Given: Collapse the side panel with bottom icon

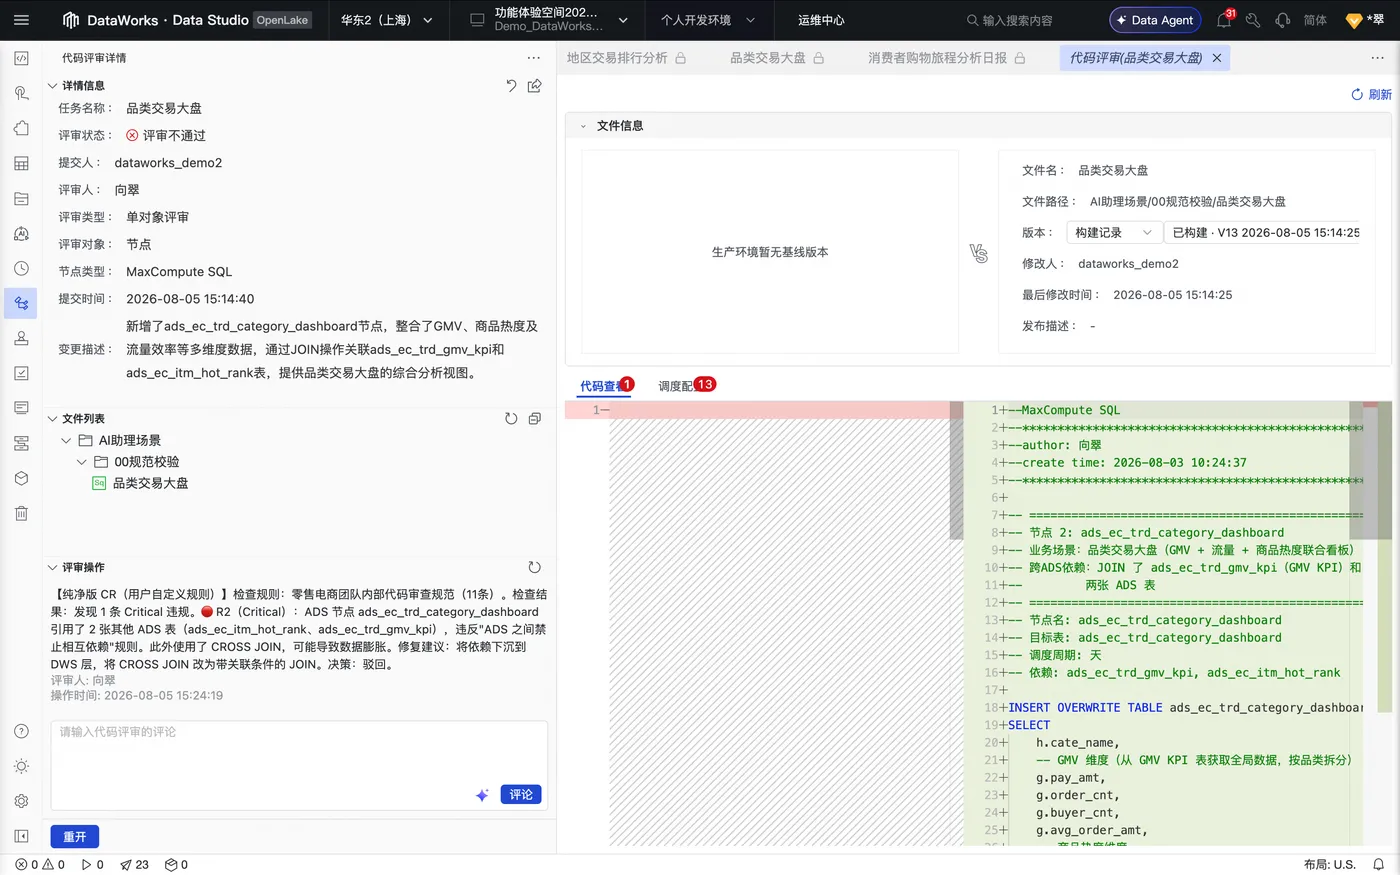Looking at the screenshot, I should tap(21, 837).
